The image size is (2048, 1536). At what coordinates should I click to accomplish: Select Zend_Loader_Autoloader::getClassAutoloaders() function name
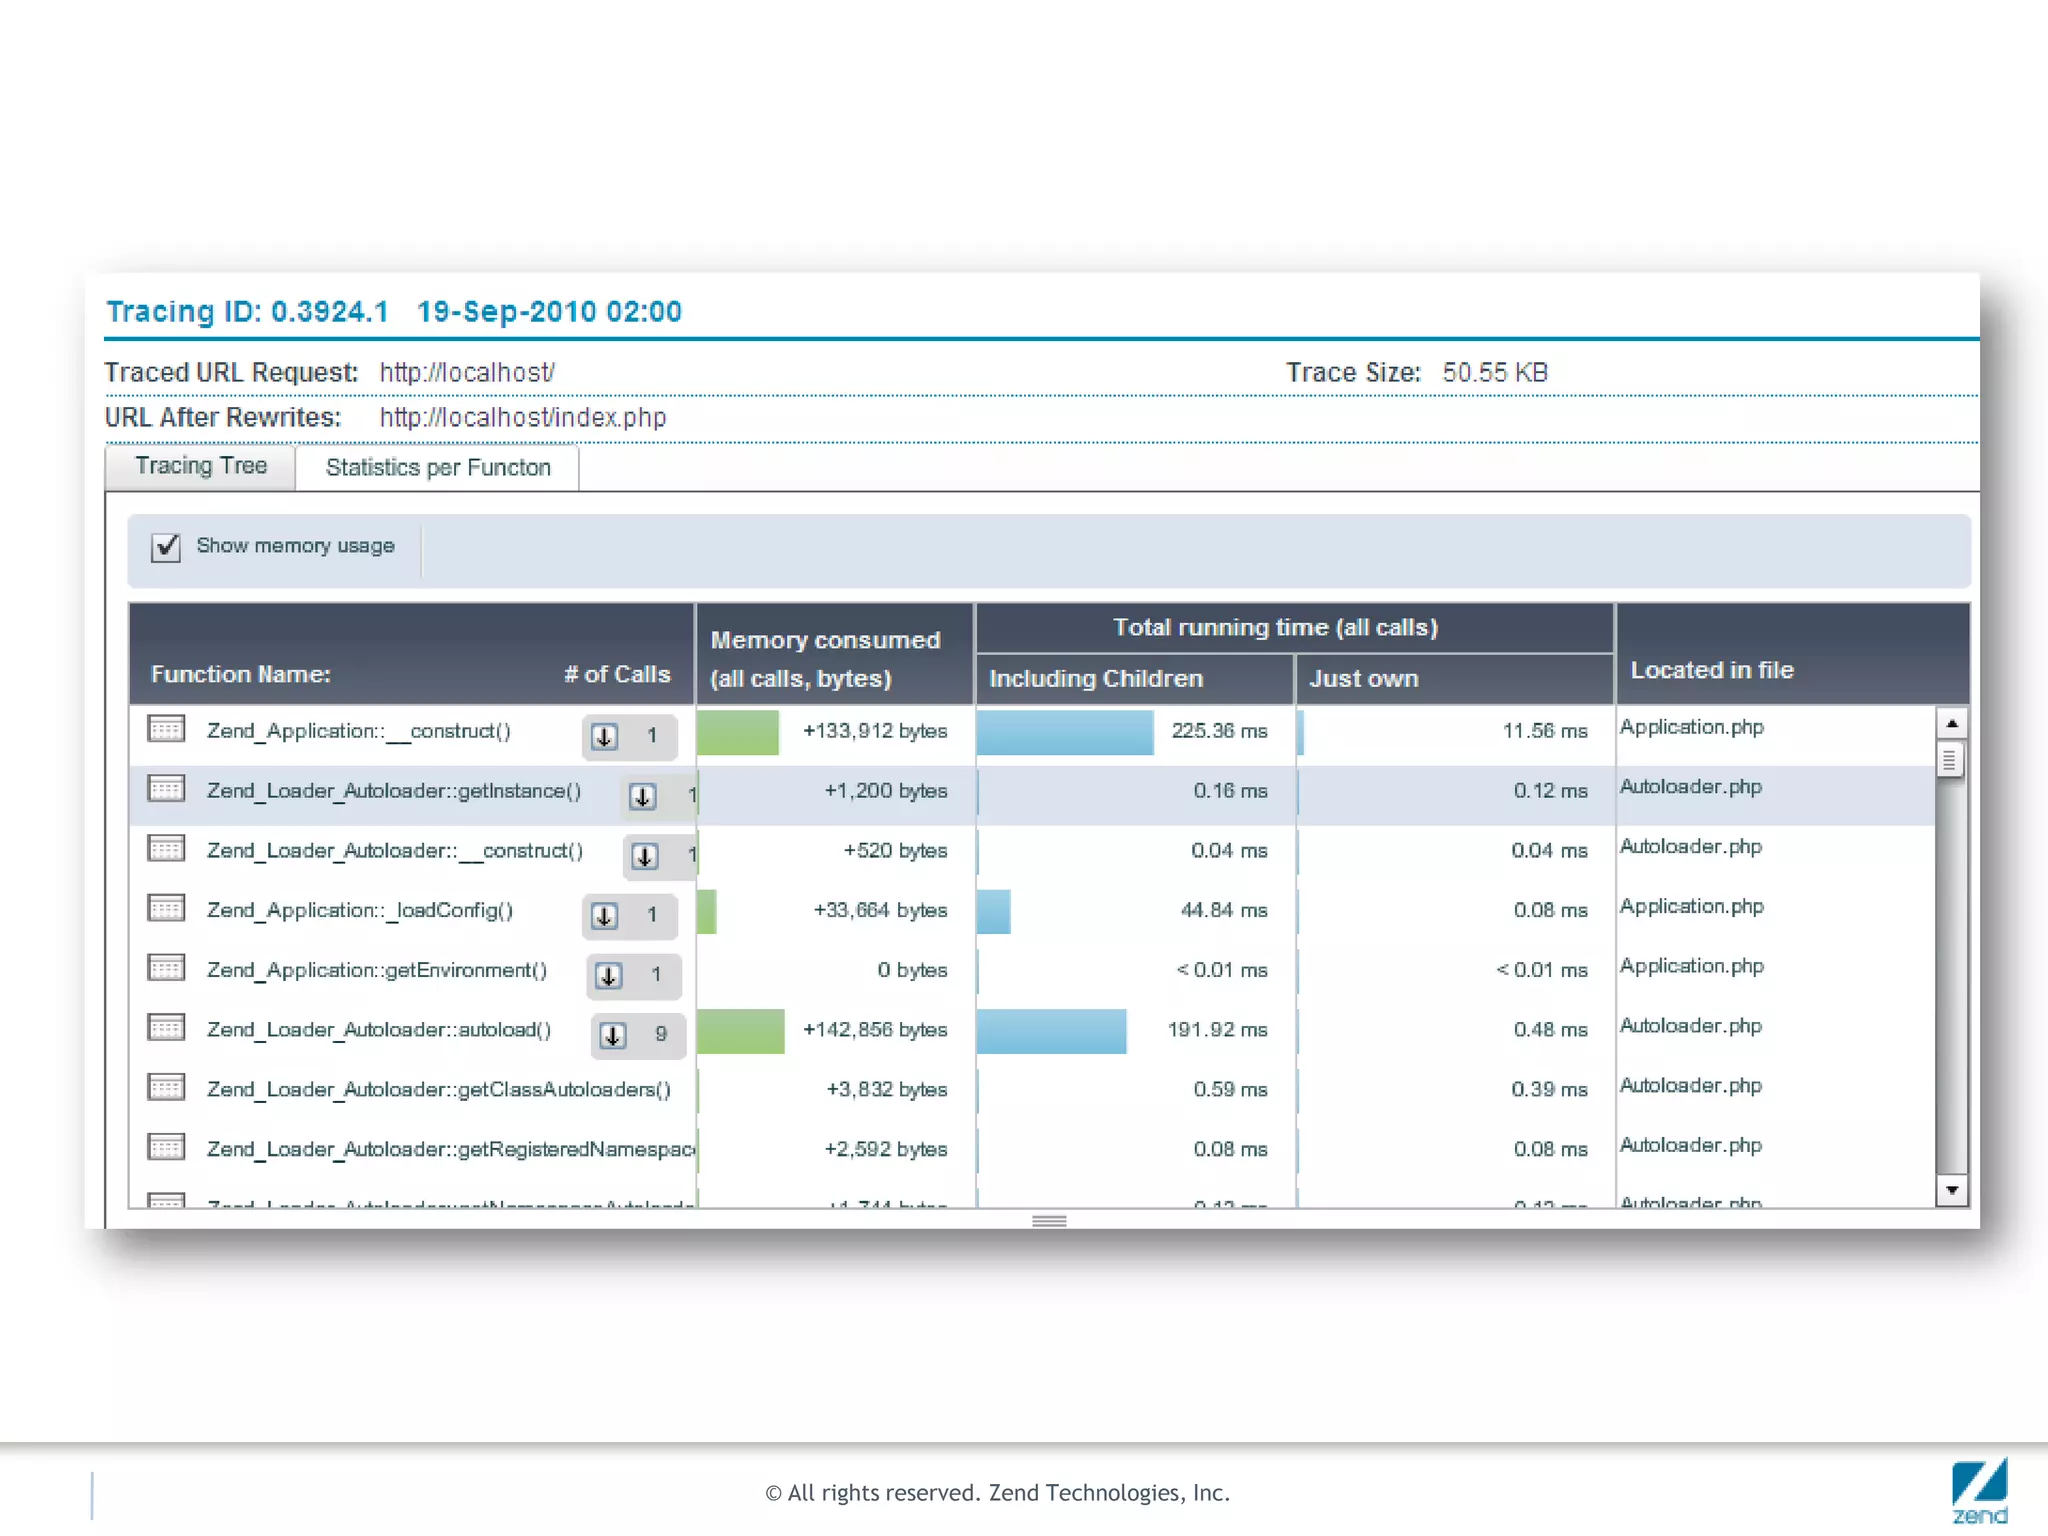coord(438,1090)
